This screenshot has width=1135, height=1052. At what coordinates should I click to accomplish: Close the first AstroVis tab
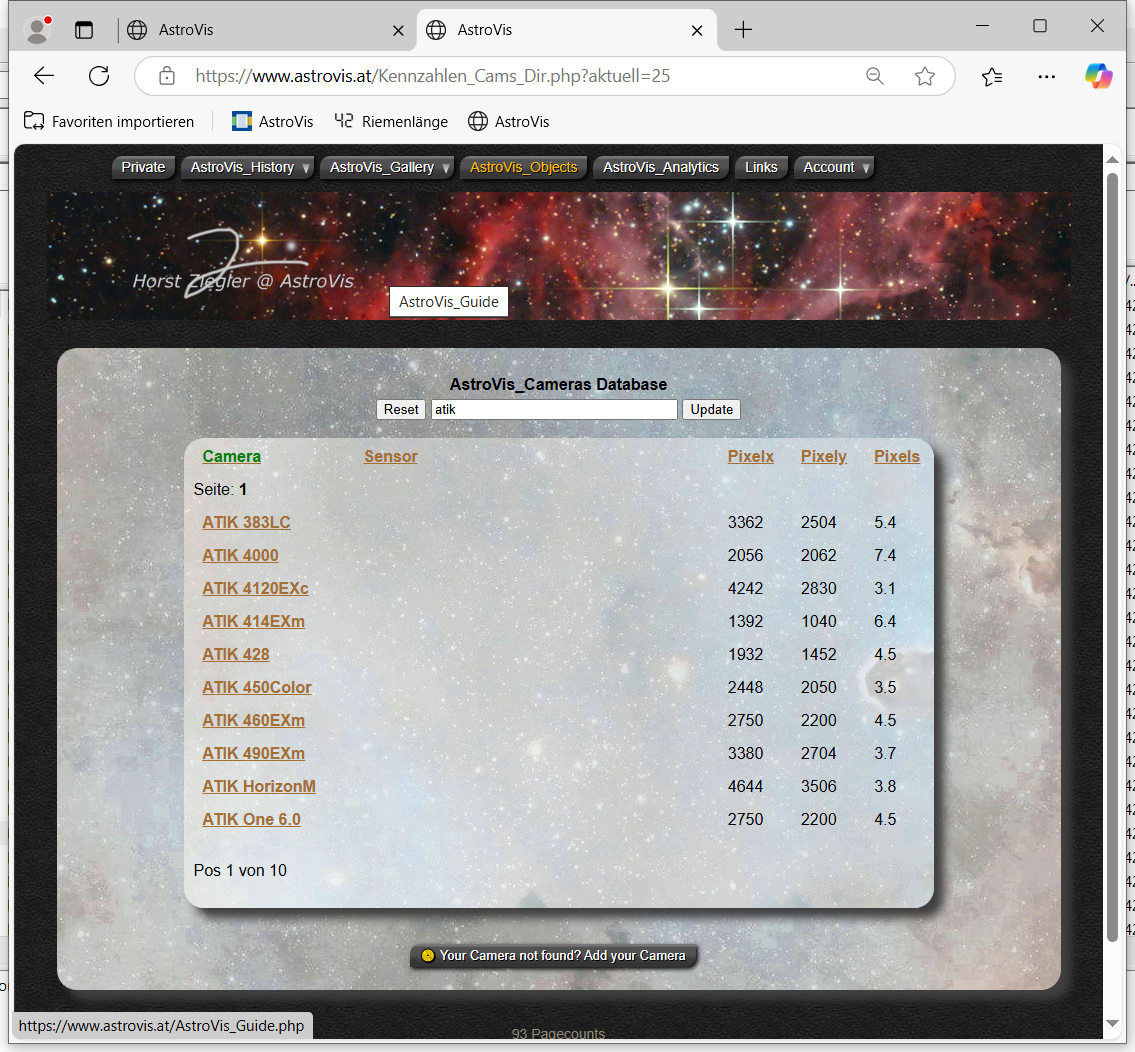(x=398, y=30)
